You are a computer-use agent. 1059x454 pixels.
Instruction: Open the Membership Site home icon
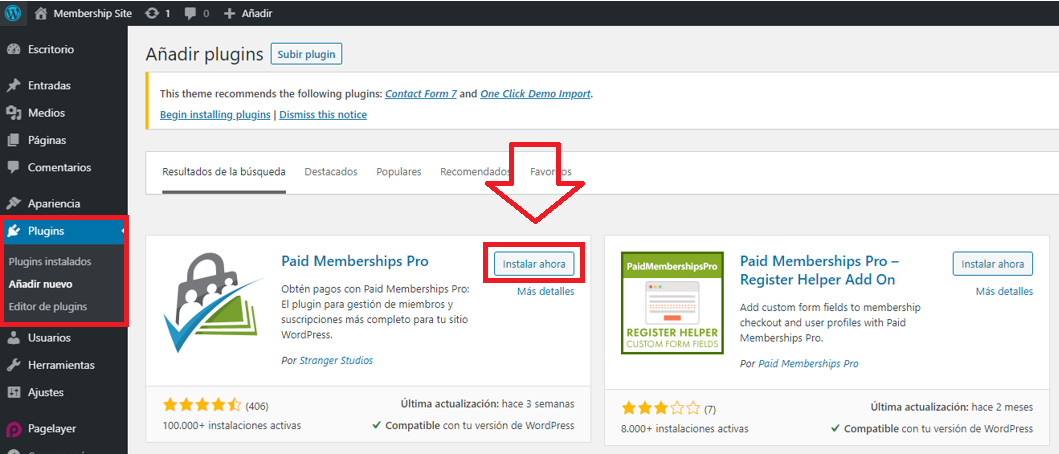(40, 14)
